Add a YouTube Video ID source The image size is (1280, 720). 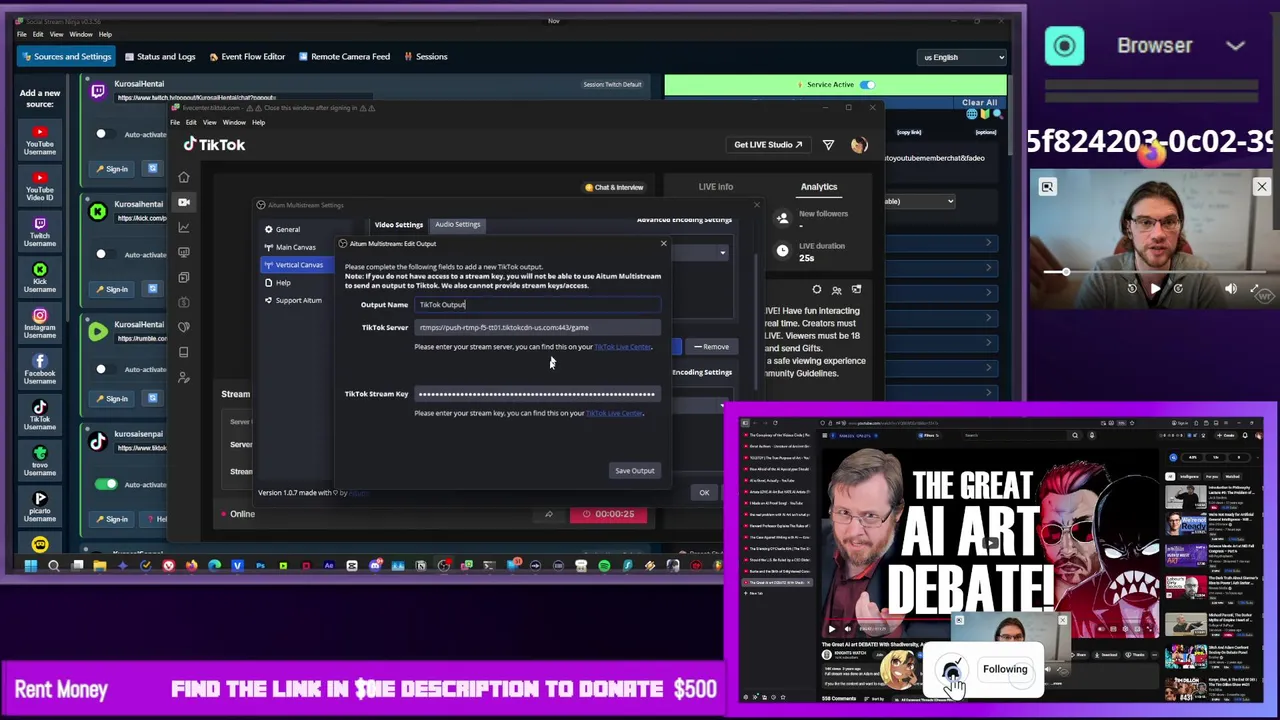pyautogui.click(x=40, y=185)
